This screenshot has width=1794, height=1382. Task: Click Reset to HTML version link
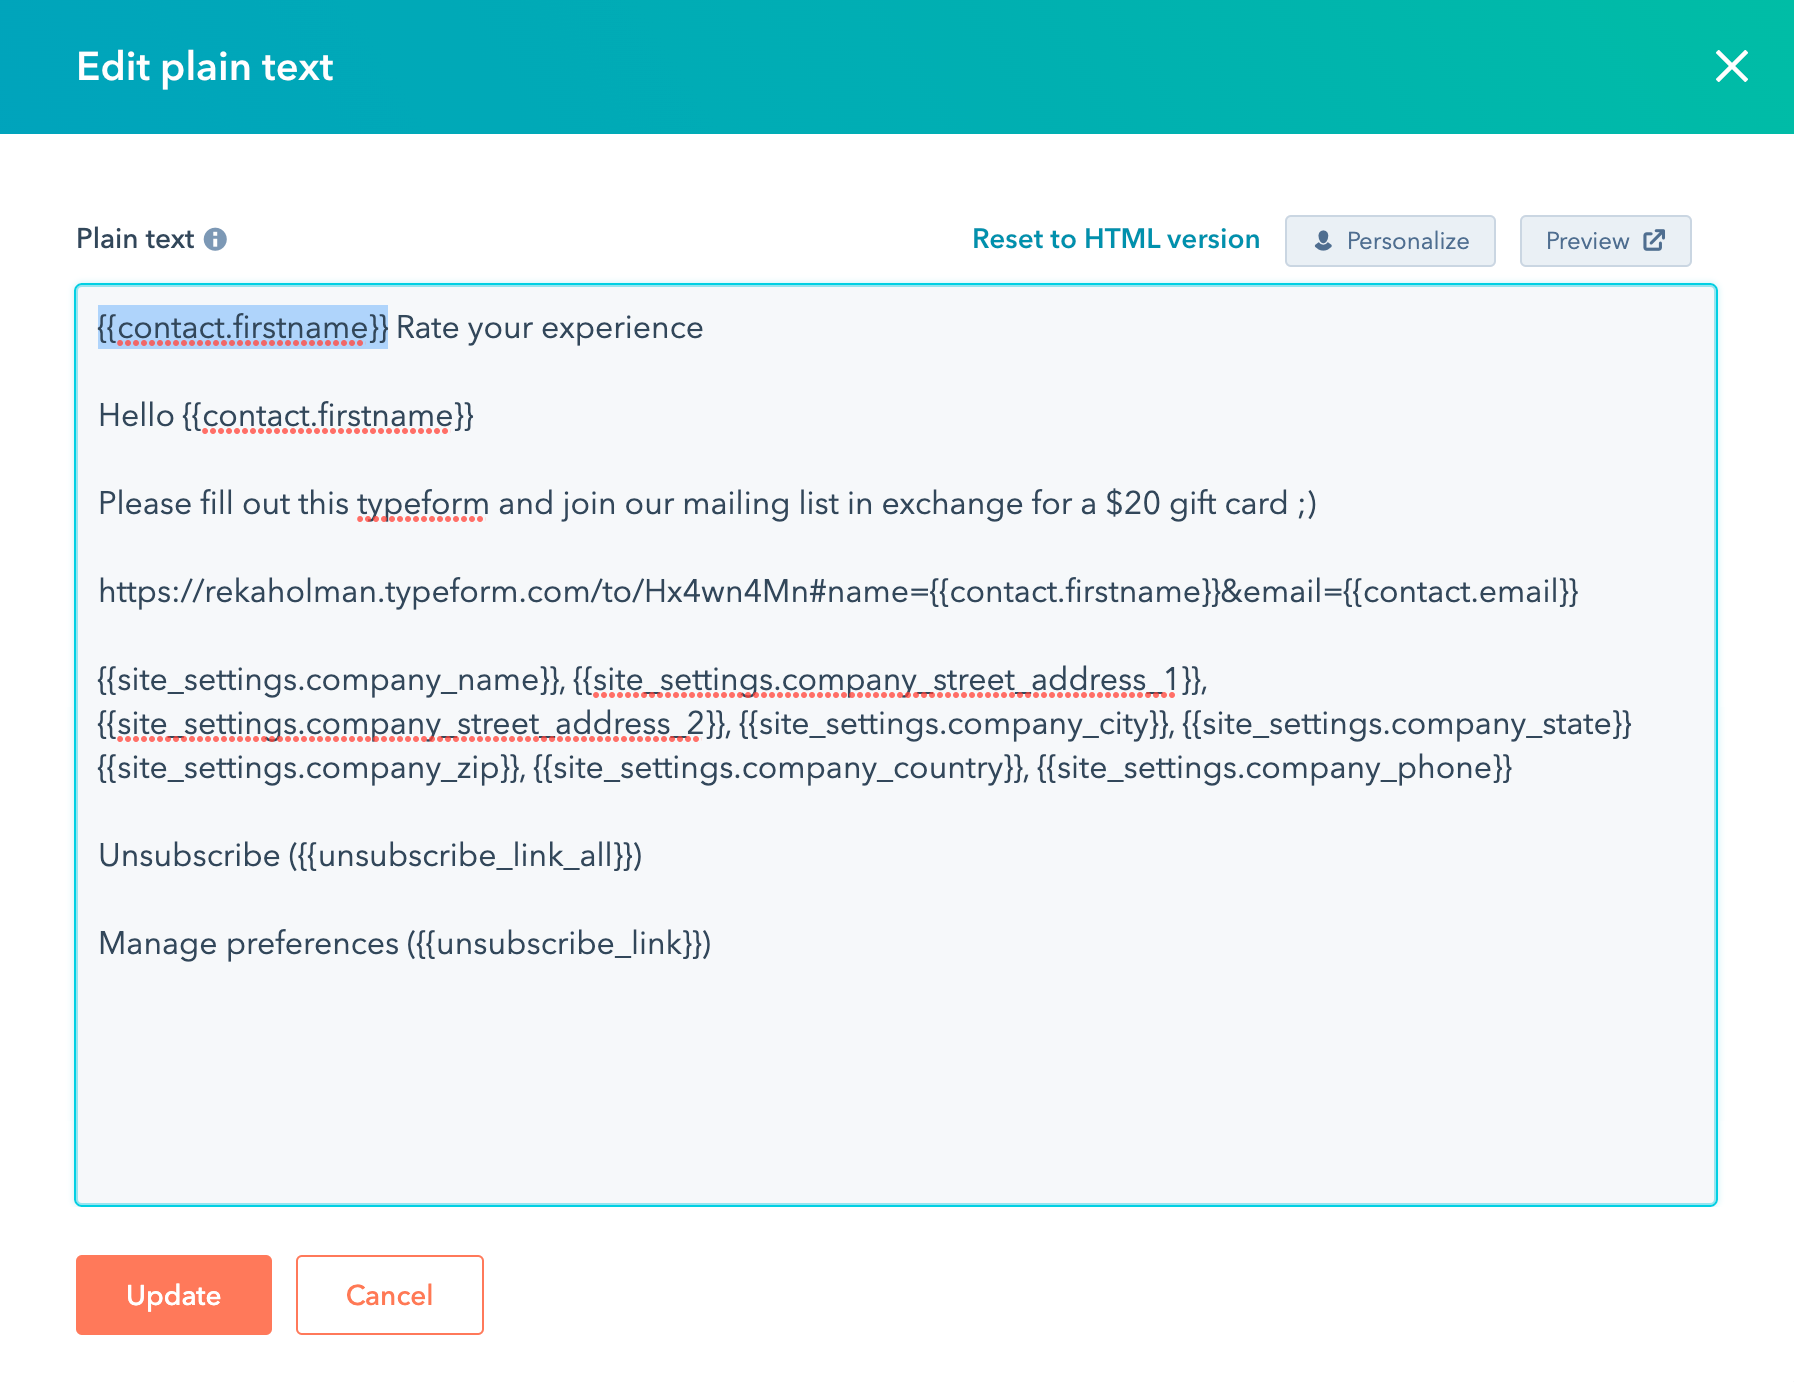point(1115,239)
